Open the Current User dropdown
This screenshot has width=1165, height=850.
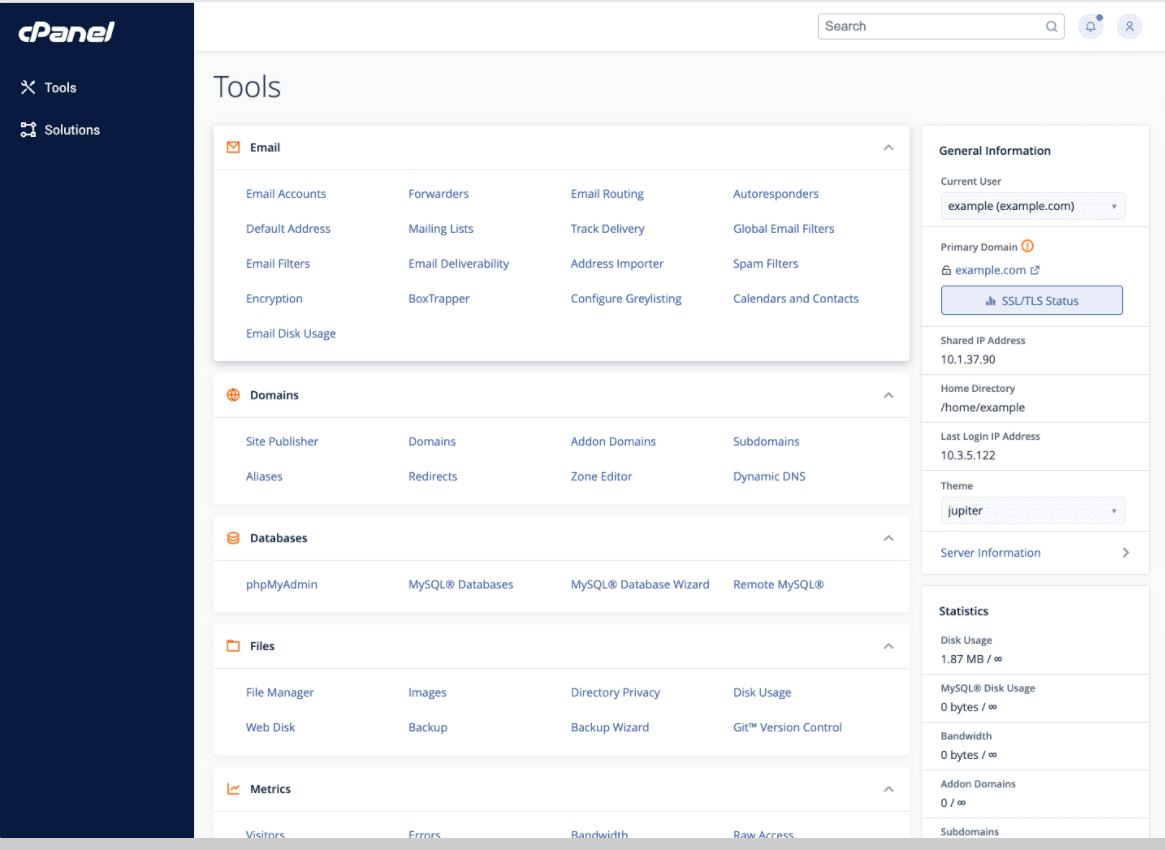pos(1033,206)
